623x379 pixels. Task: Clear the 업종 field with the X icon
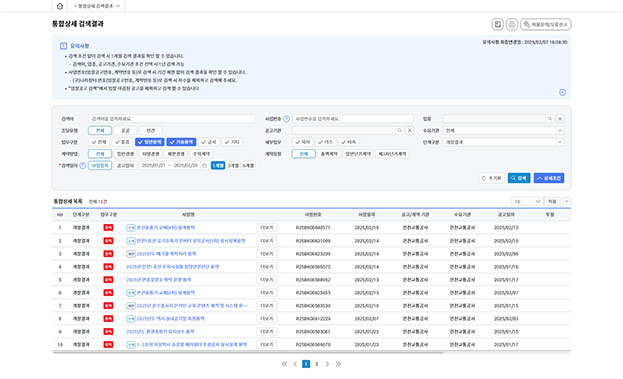point(559,119)
